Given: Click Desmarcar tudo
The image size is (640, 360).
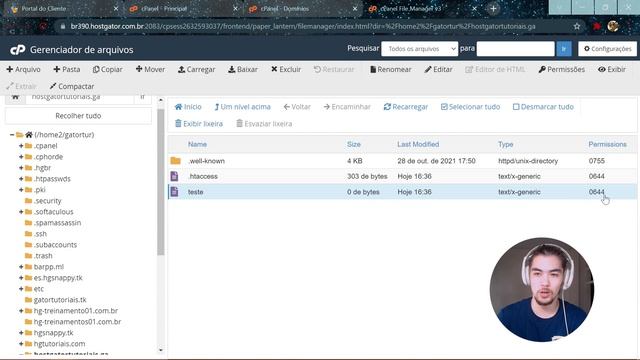Looking at the screenshot, I should [x=543, y=107].
